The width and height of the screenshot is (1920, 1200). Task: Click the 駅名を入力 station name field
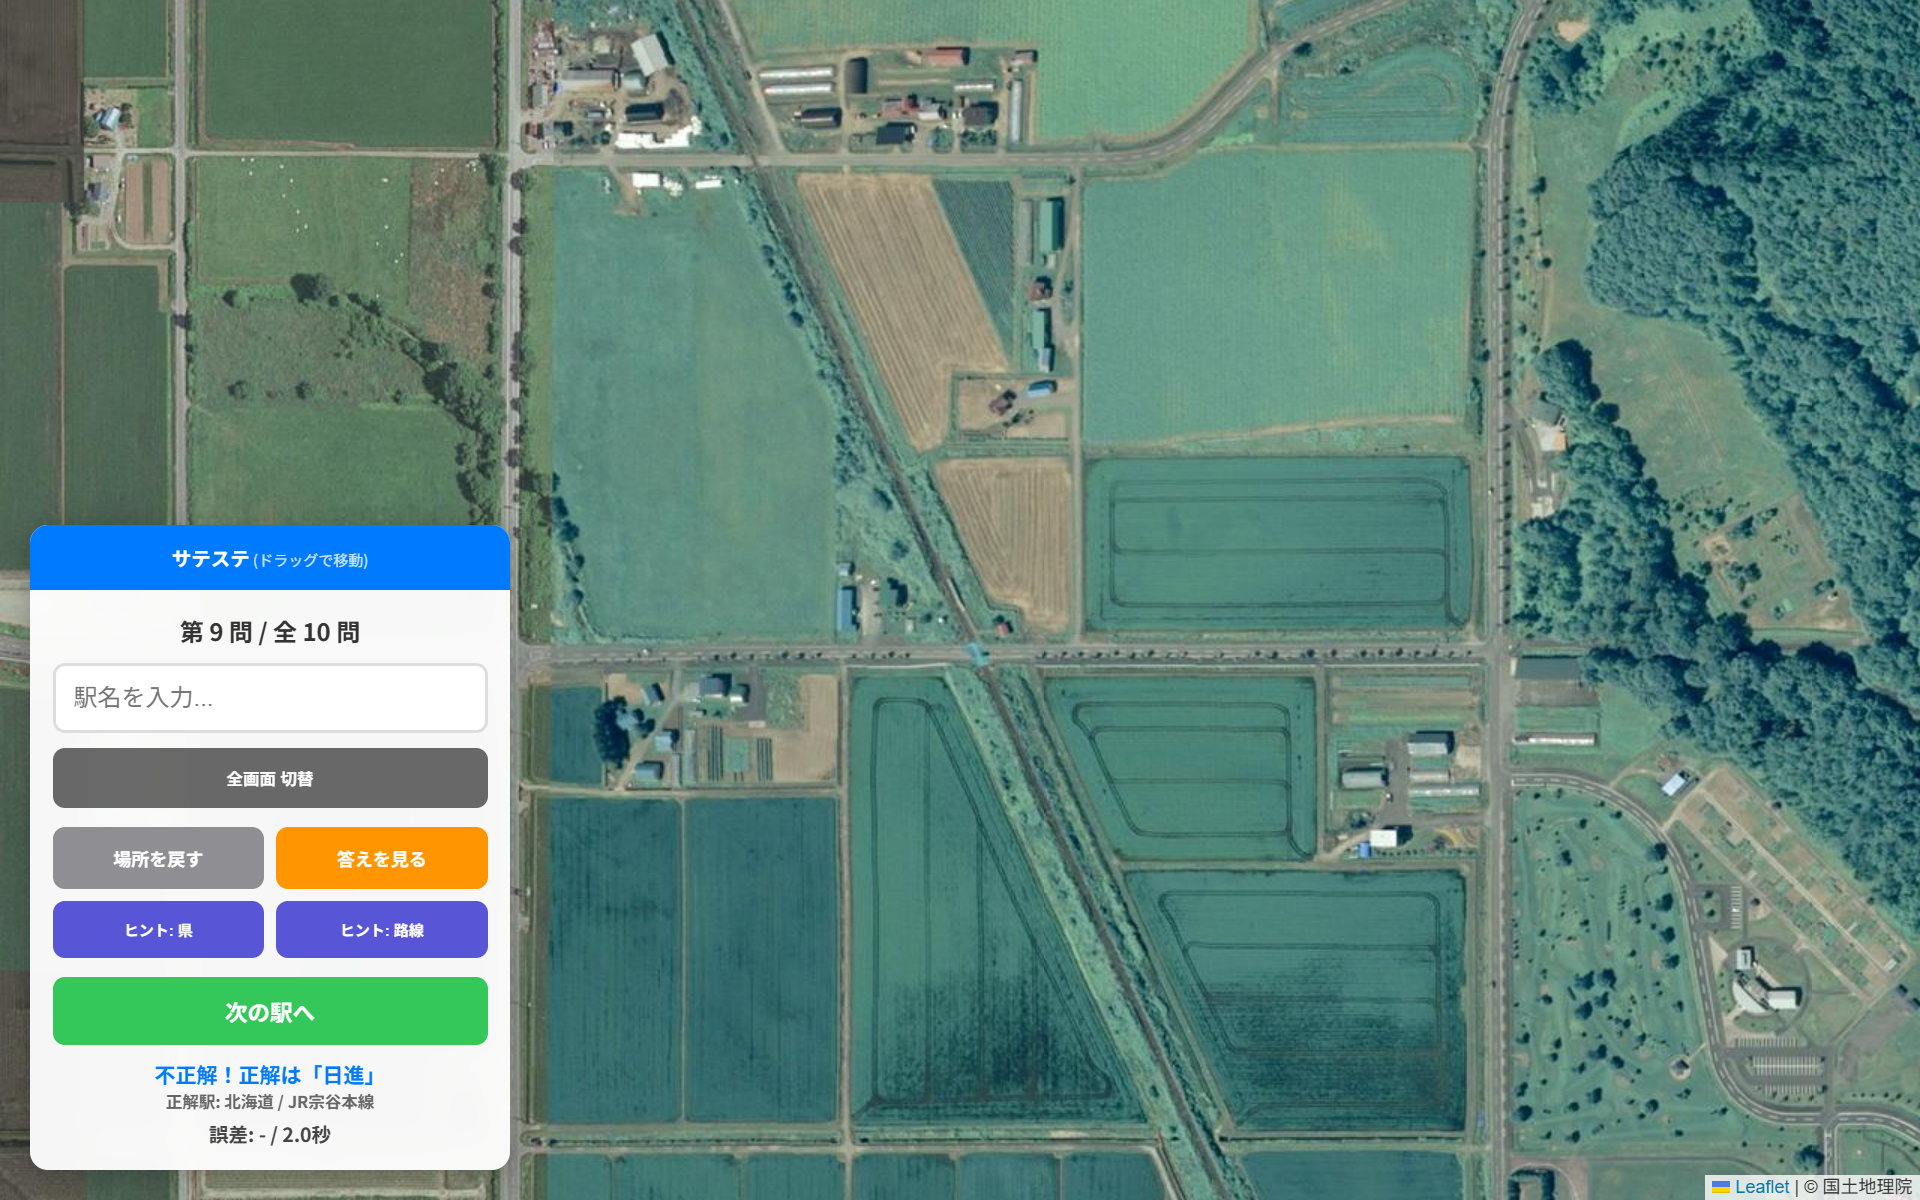click(270, 697)
